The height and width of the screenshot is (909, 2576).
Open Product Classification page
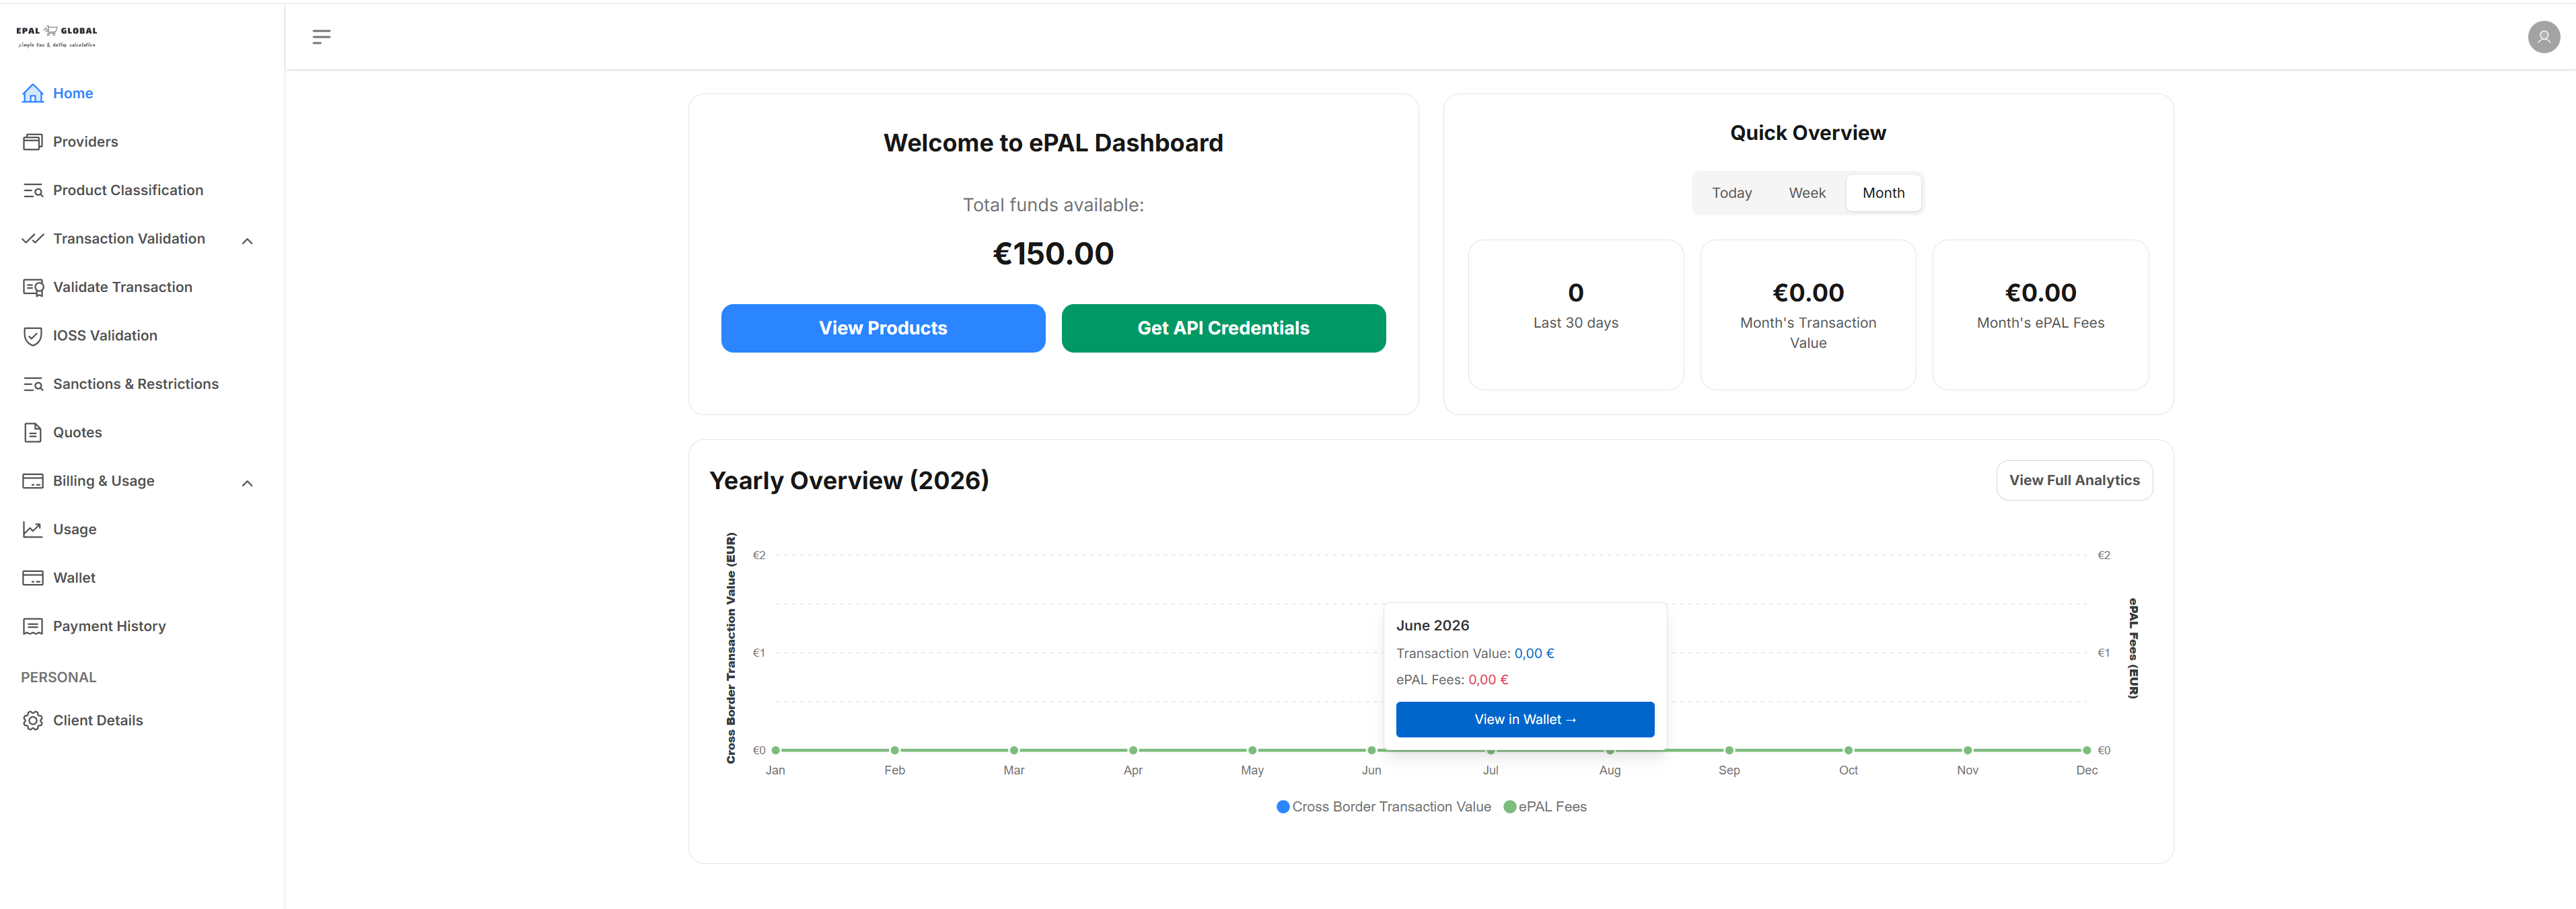pyautogui.click(x=128, y=190)
